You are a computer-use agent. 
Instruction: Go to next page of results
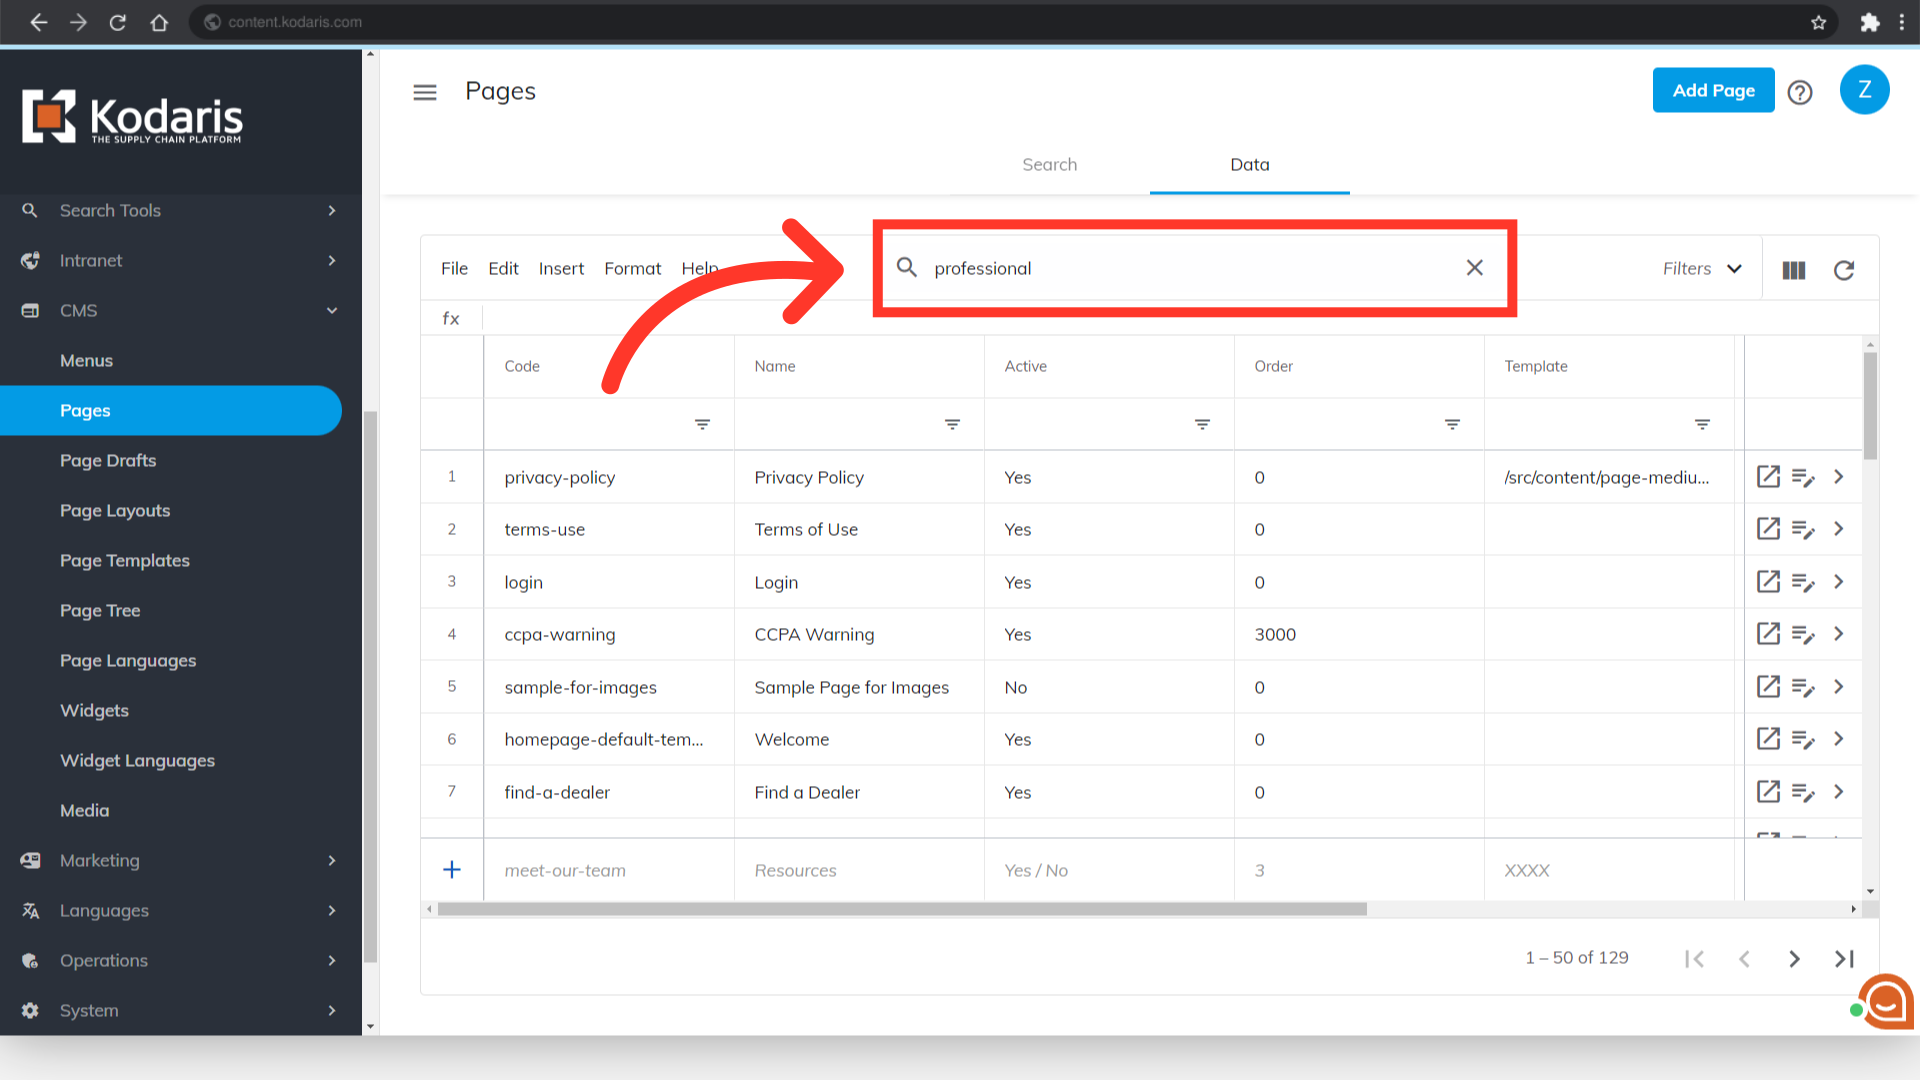[x=1794, y=959]
